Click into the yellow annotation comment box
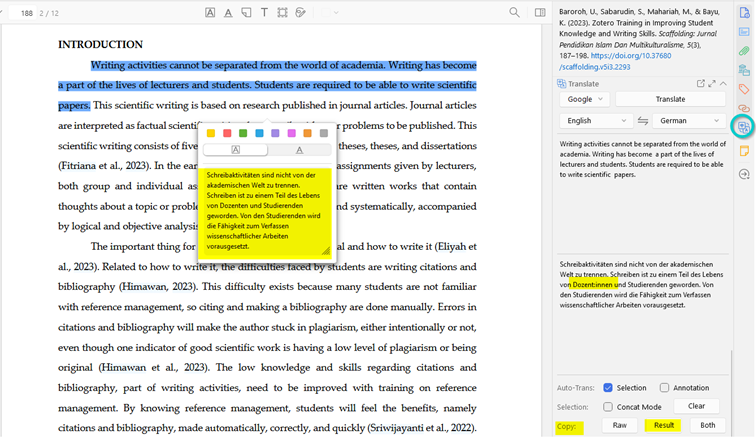 [x=265, y=211]
